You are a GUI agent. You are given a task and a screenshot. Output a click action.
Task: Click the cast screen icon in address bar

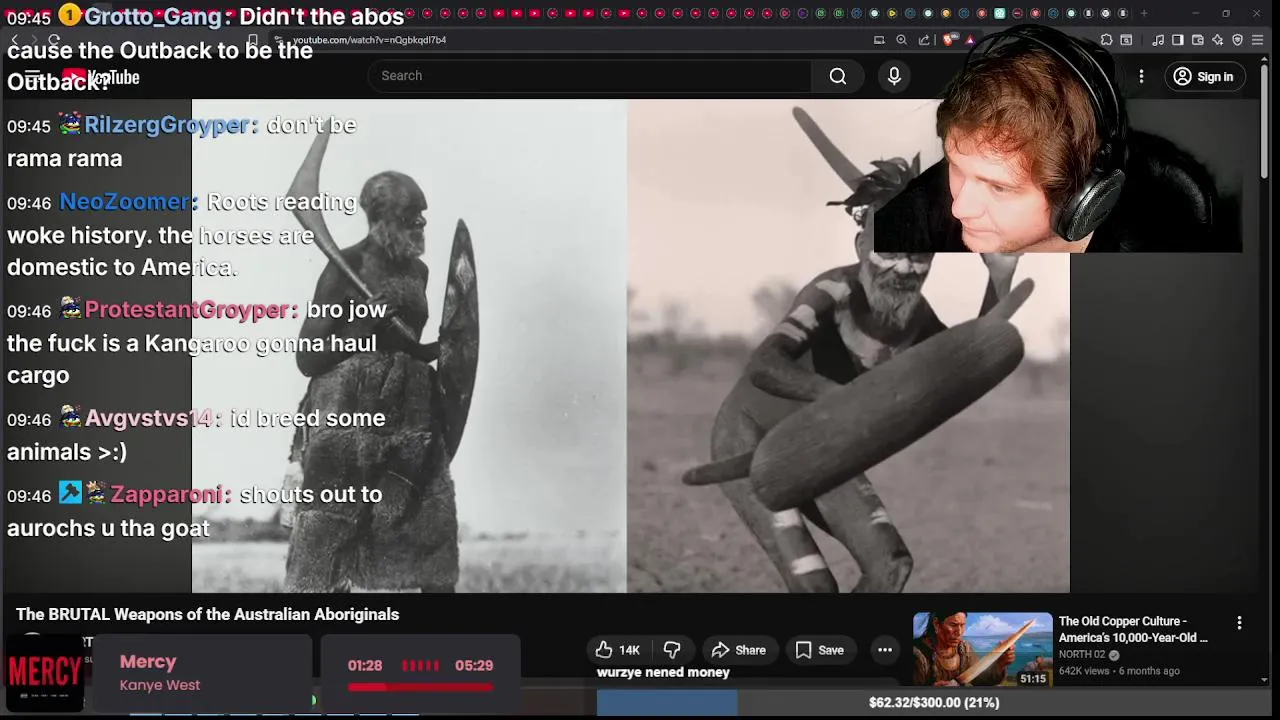(x=879, y=40)
